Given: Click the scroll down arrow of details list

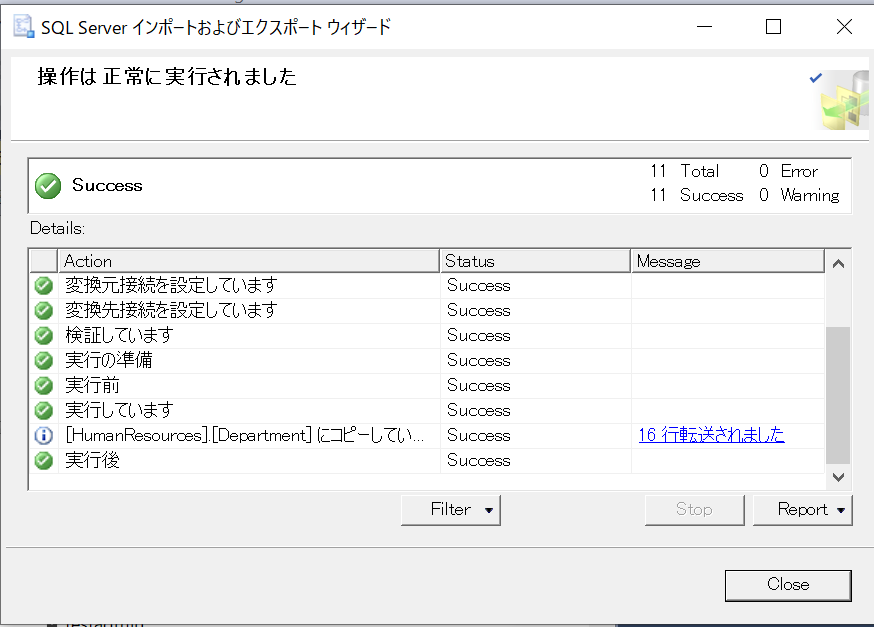Looking at the screenshot, I should (x=838, y=477).
